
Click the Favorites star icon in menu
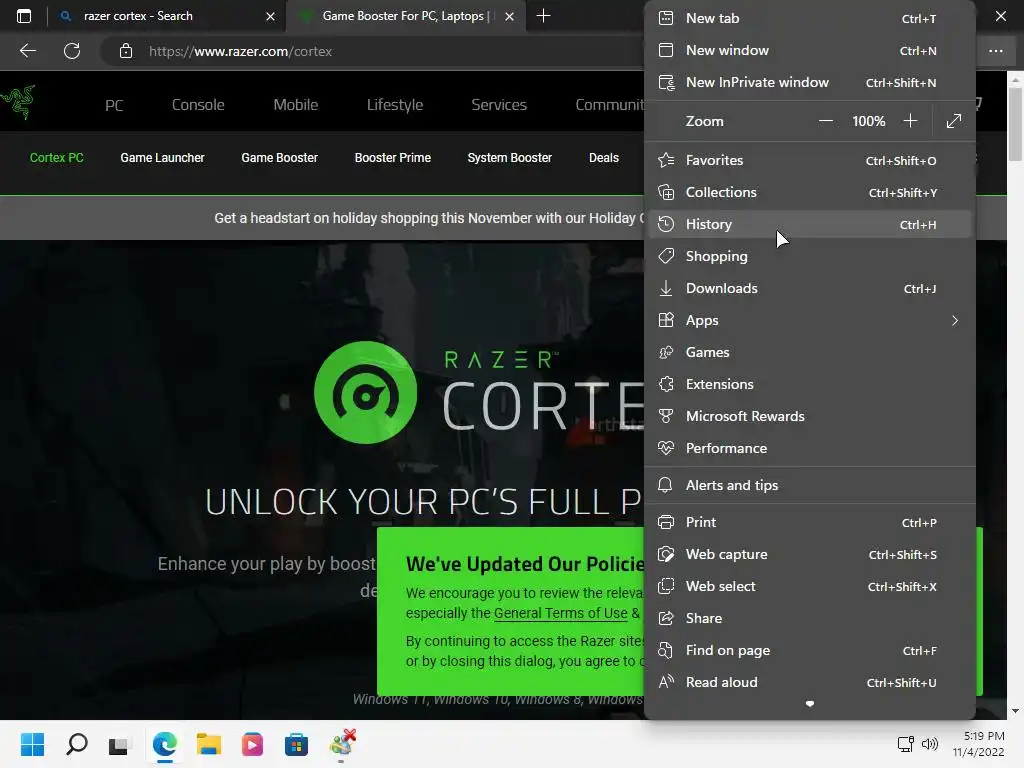coord(665,160)
